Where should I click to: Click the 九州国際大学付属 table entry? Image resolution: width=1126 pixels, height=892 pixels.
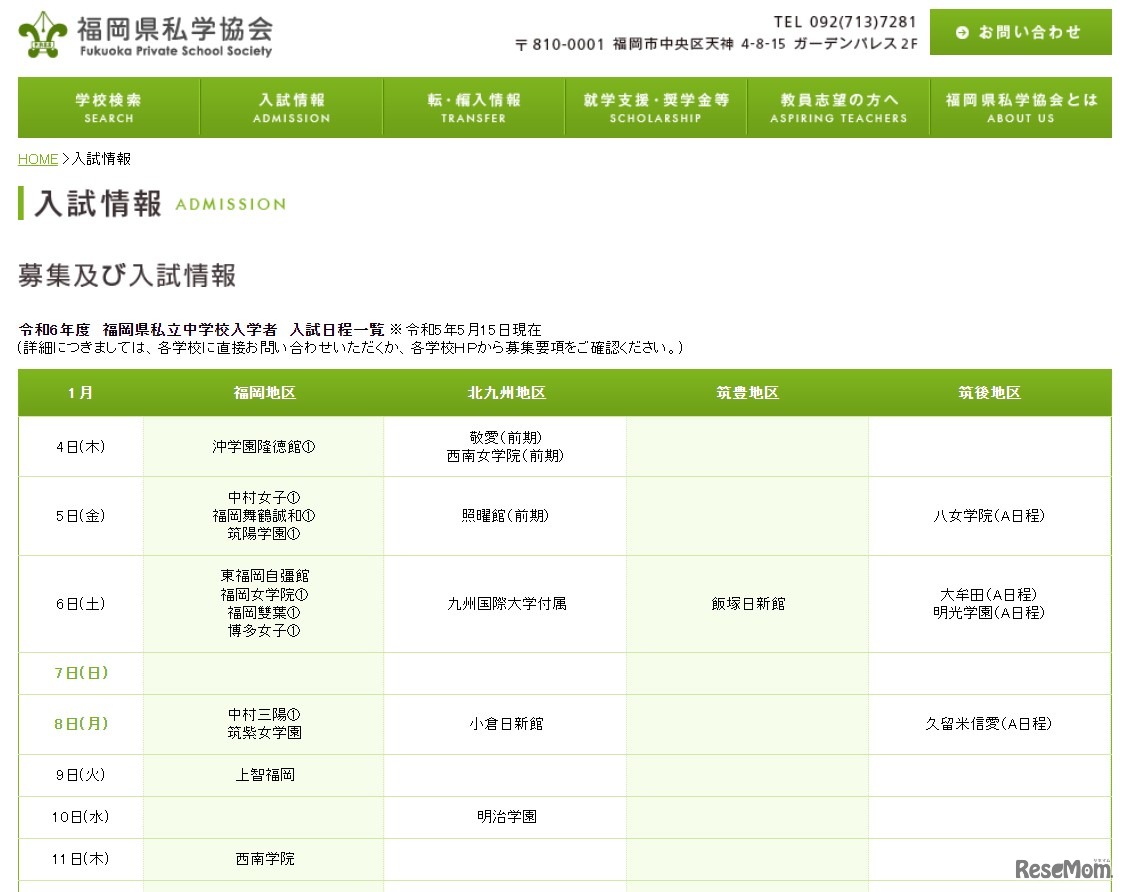(506, 604)
